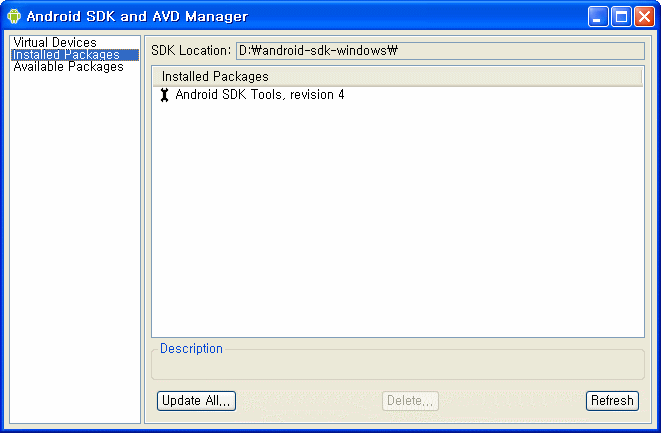Open the Virtual Devices page

[x=55, y=42]
